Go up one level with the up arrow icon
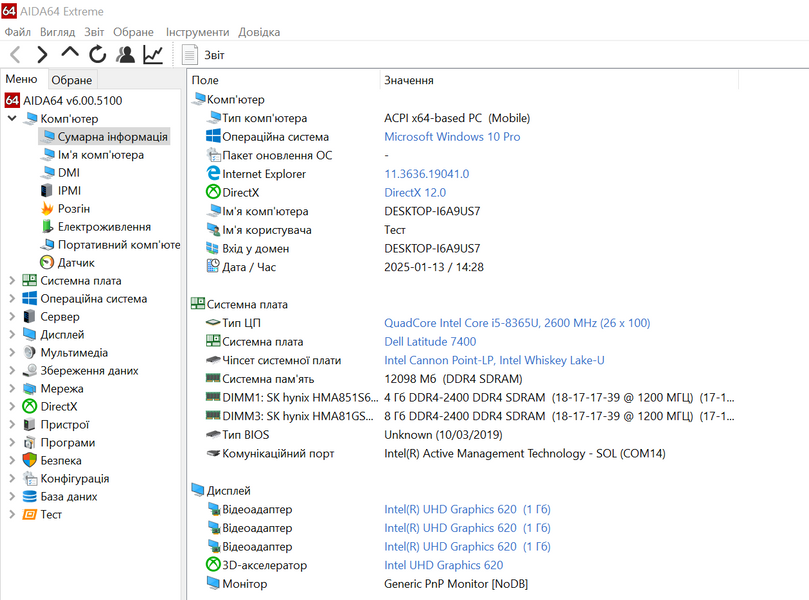The image size is (809, 600). coord(70,53)
